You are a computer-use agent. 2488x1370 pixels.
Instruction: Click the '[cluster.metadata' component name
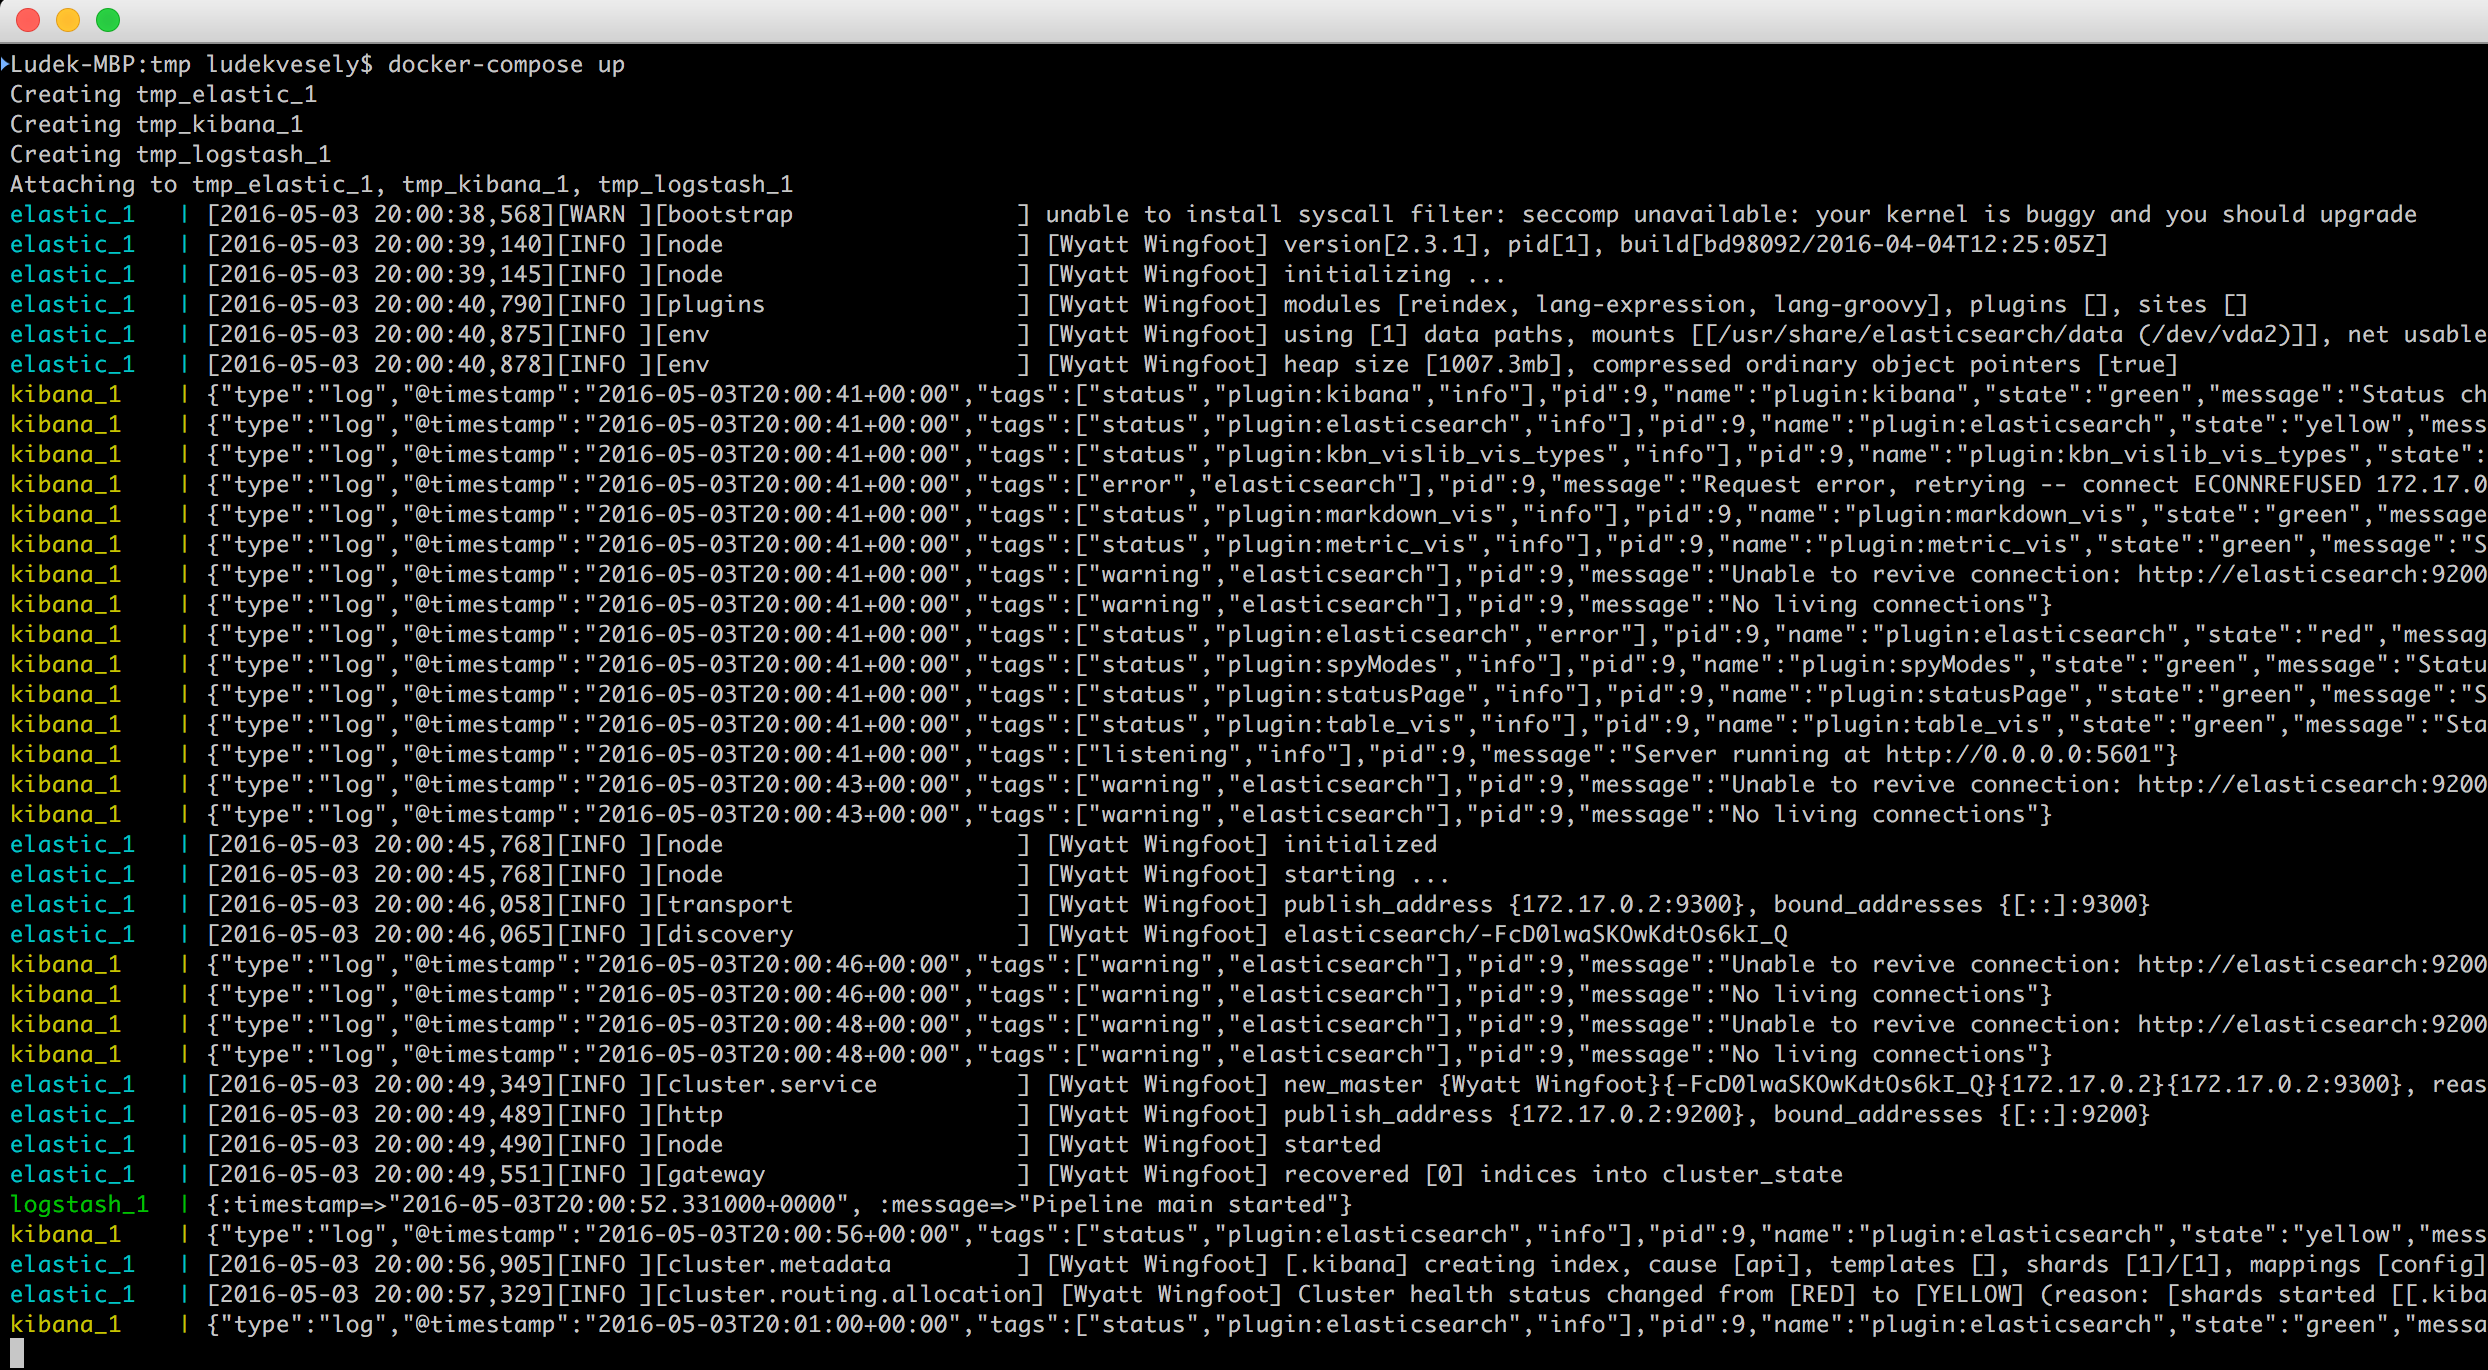click(x=772, y=1265)
